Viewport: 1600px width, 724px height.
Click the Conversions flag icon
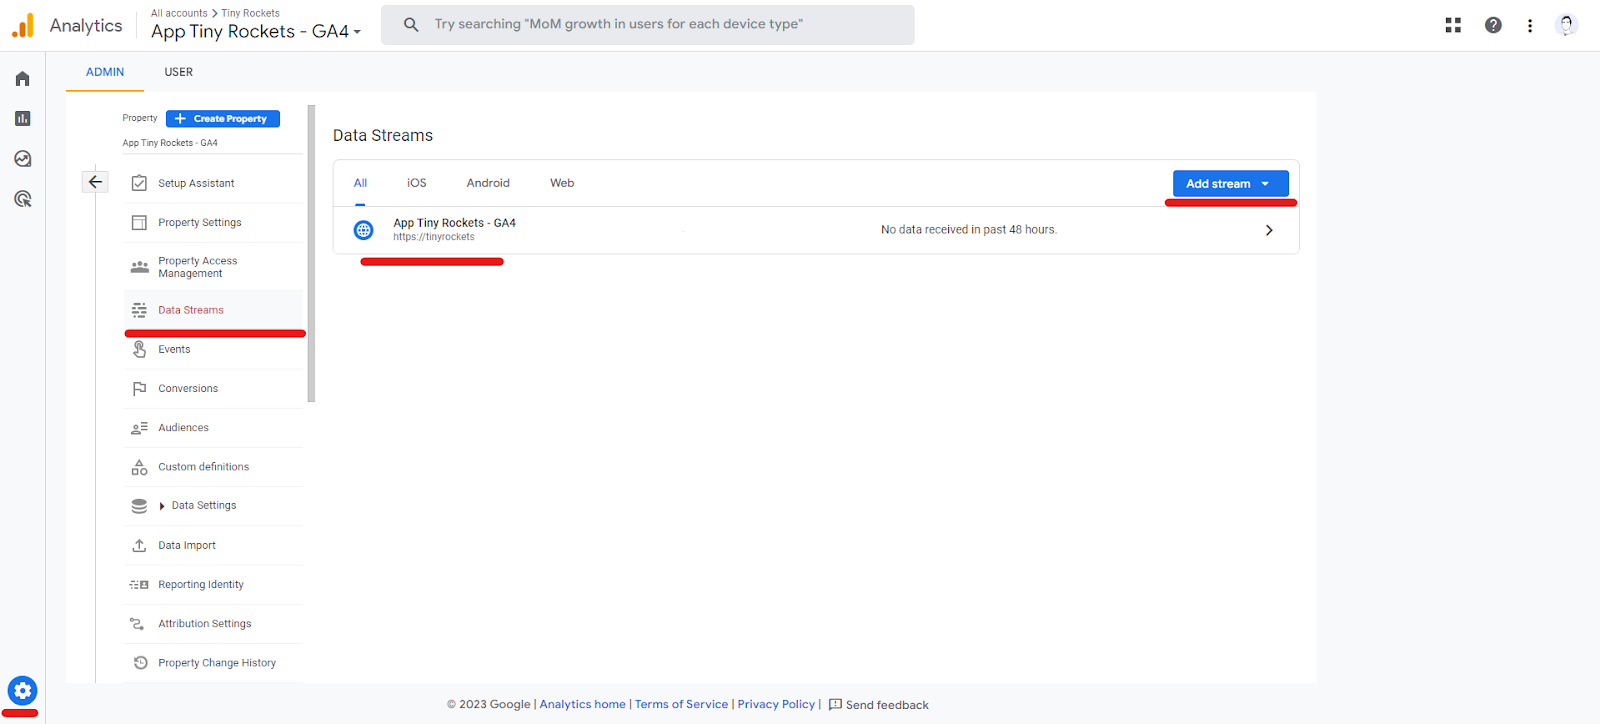[139, 388]
